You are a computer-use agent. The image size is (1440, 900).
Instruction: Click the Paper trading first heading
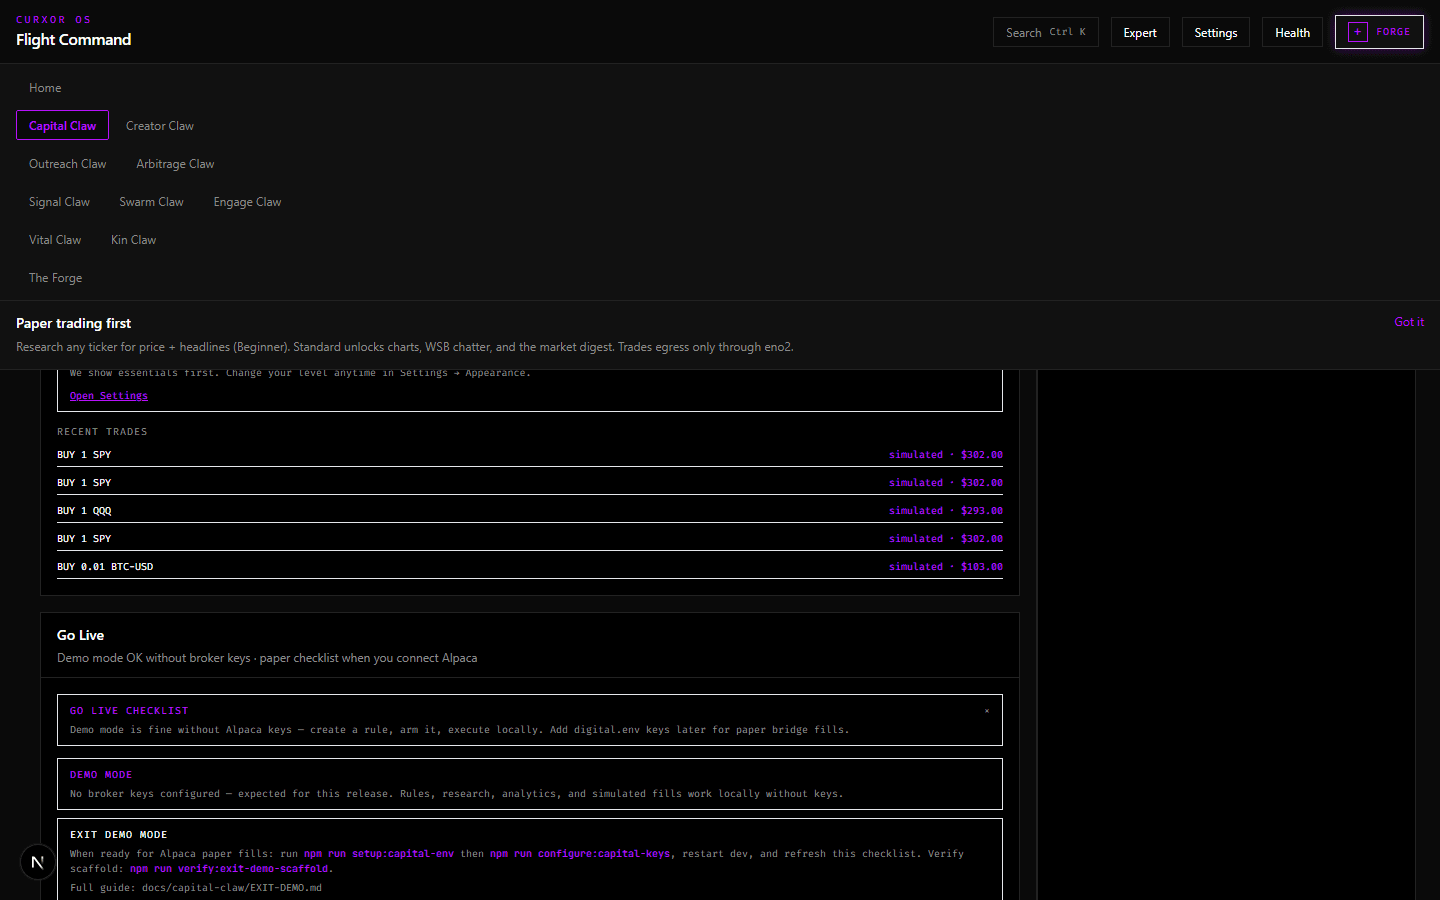[73, 323]
